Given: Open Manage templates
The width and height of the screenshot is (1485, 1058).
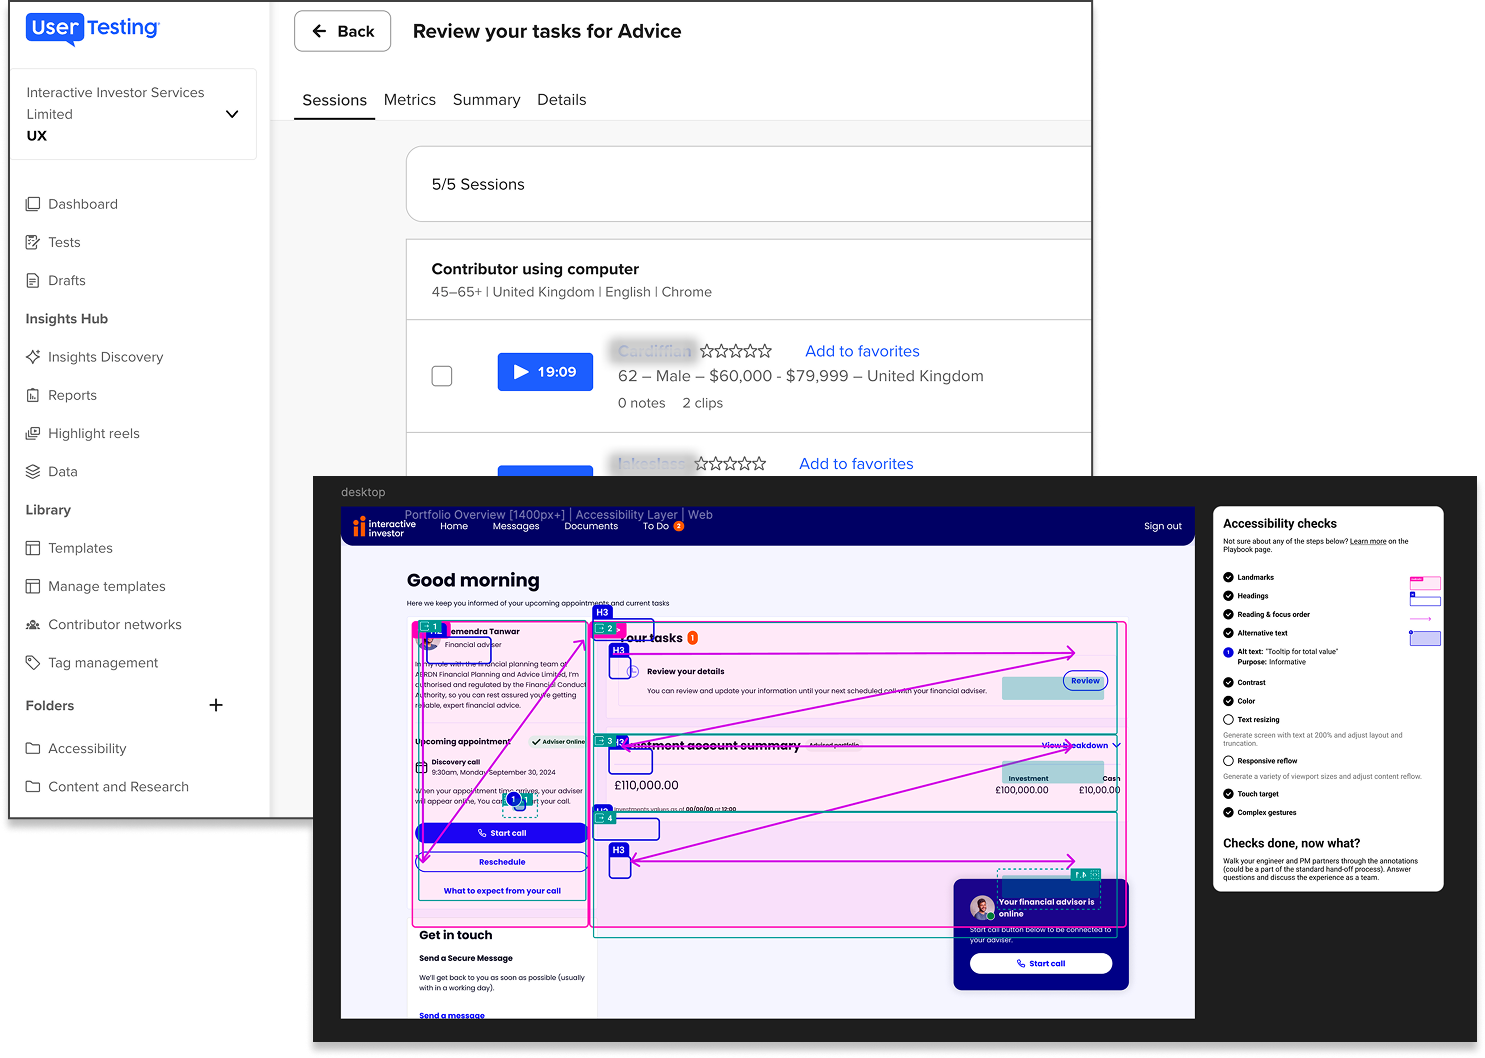Looking at the screenshot, I should click(95, 586).
